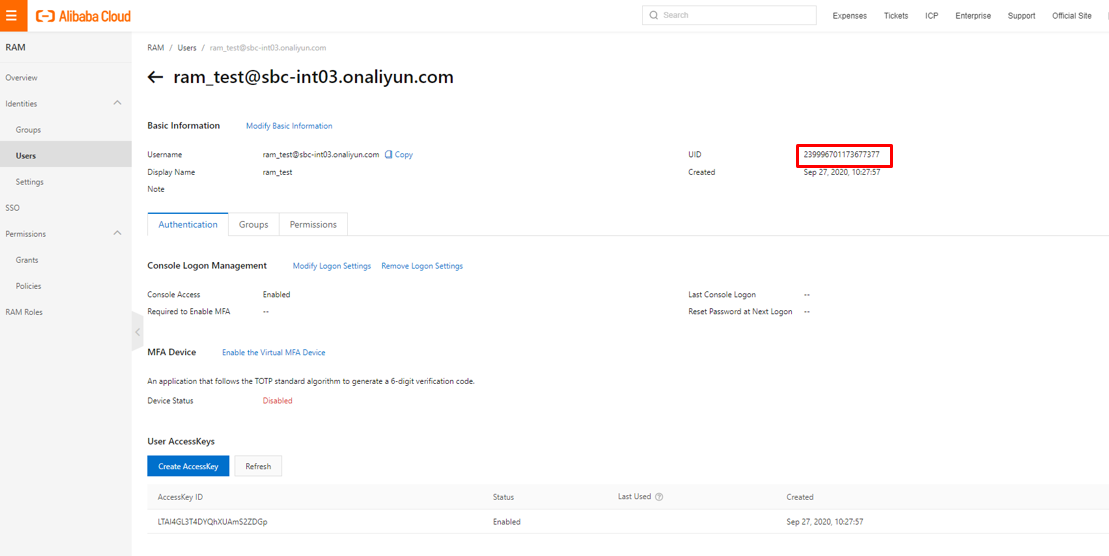Image resolution: width=1109 pixels, height=556 pixels.
Task: Collapse the sidebar using the handle arrow
Action: click(137, 331)
